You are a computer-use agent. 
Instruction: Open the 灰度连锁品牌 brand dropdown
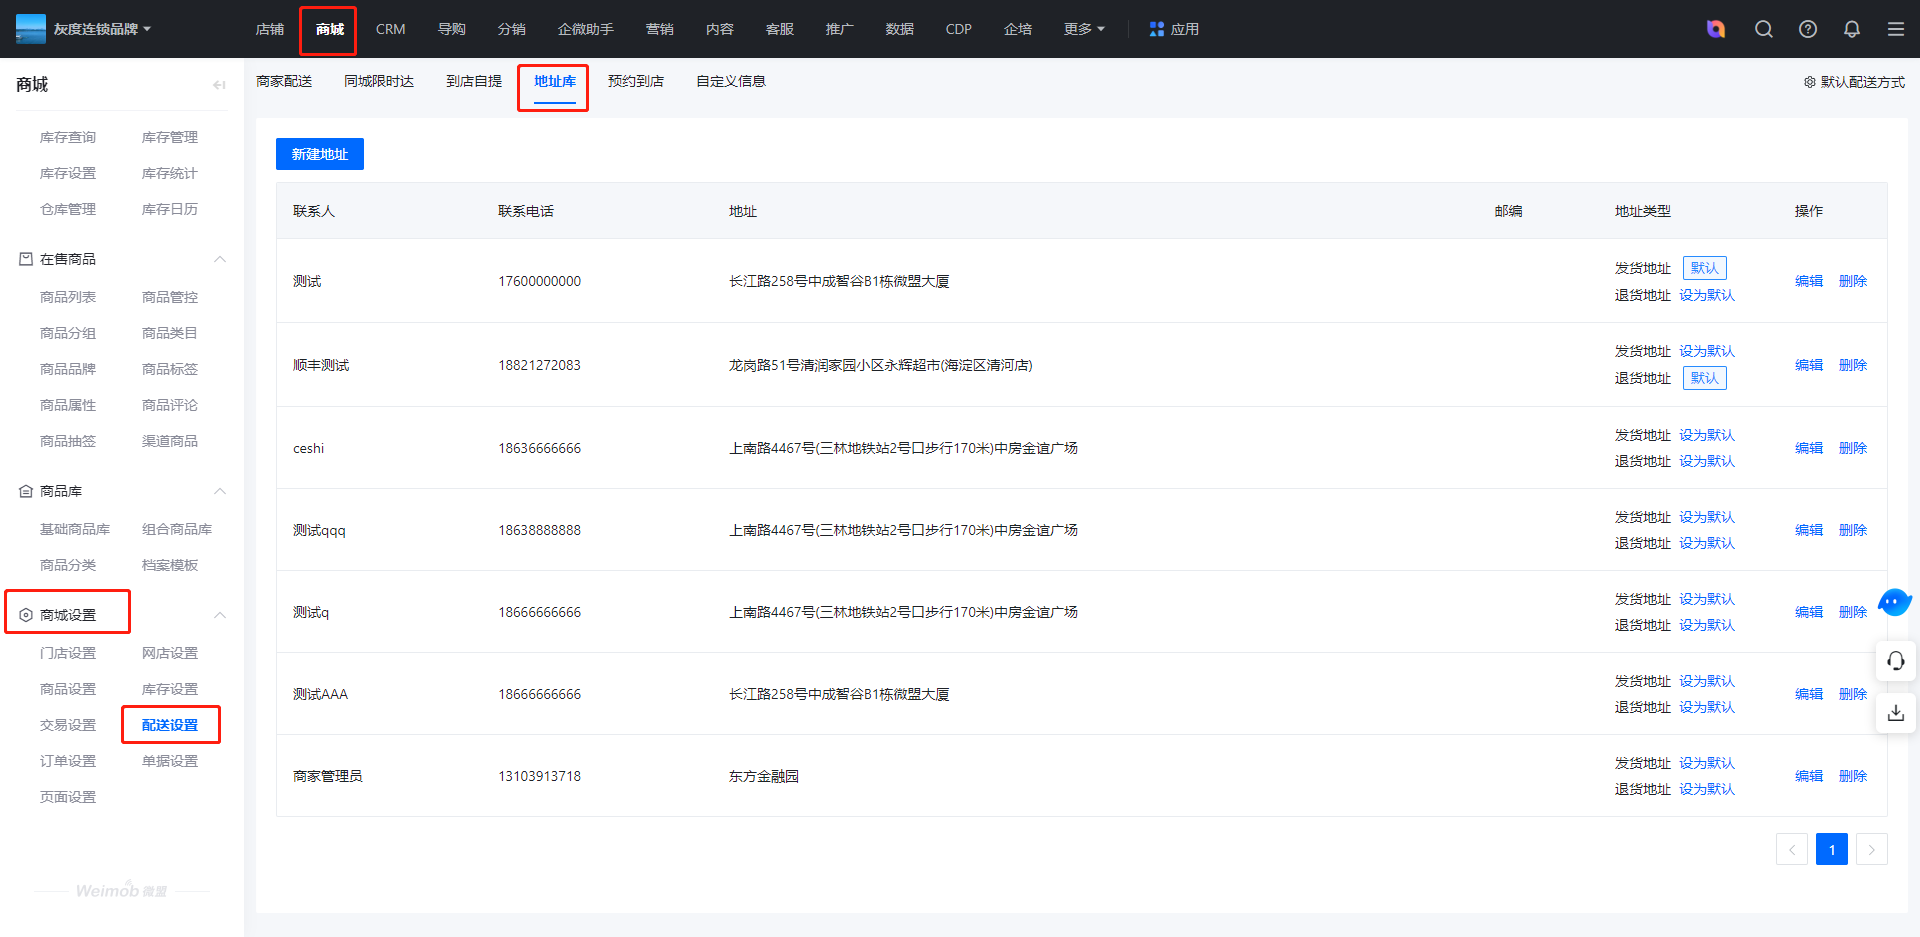[x=102, y=29]
